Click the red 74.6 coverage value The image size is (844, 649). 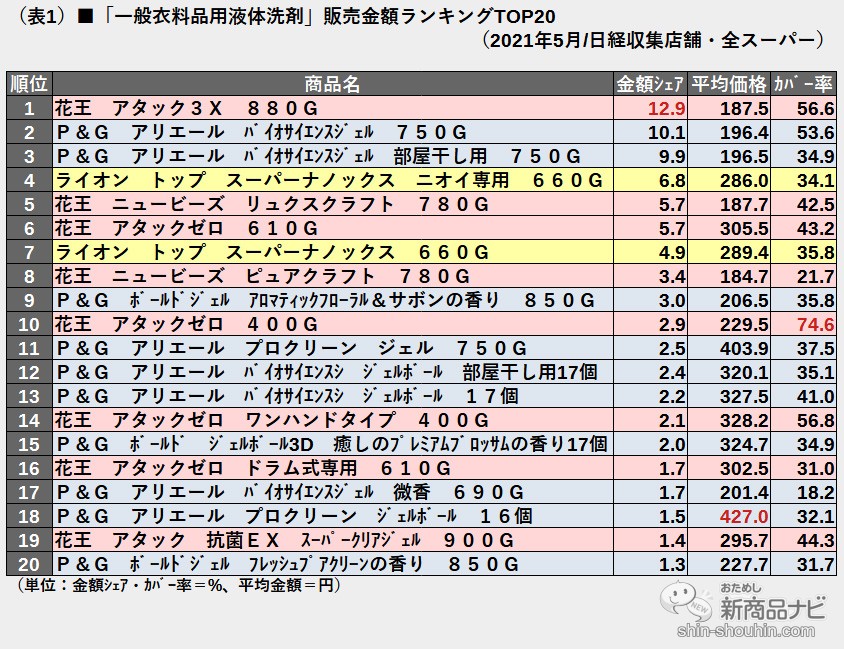(815, 324)
